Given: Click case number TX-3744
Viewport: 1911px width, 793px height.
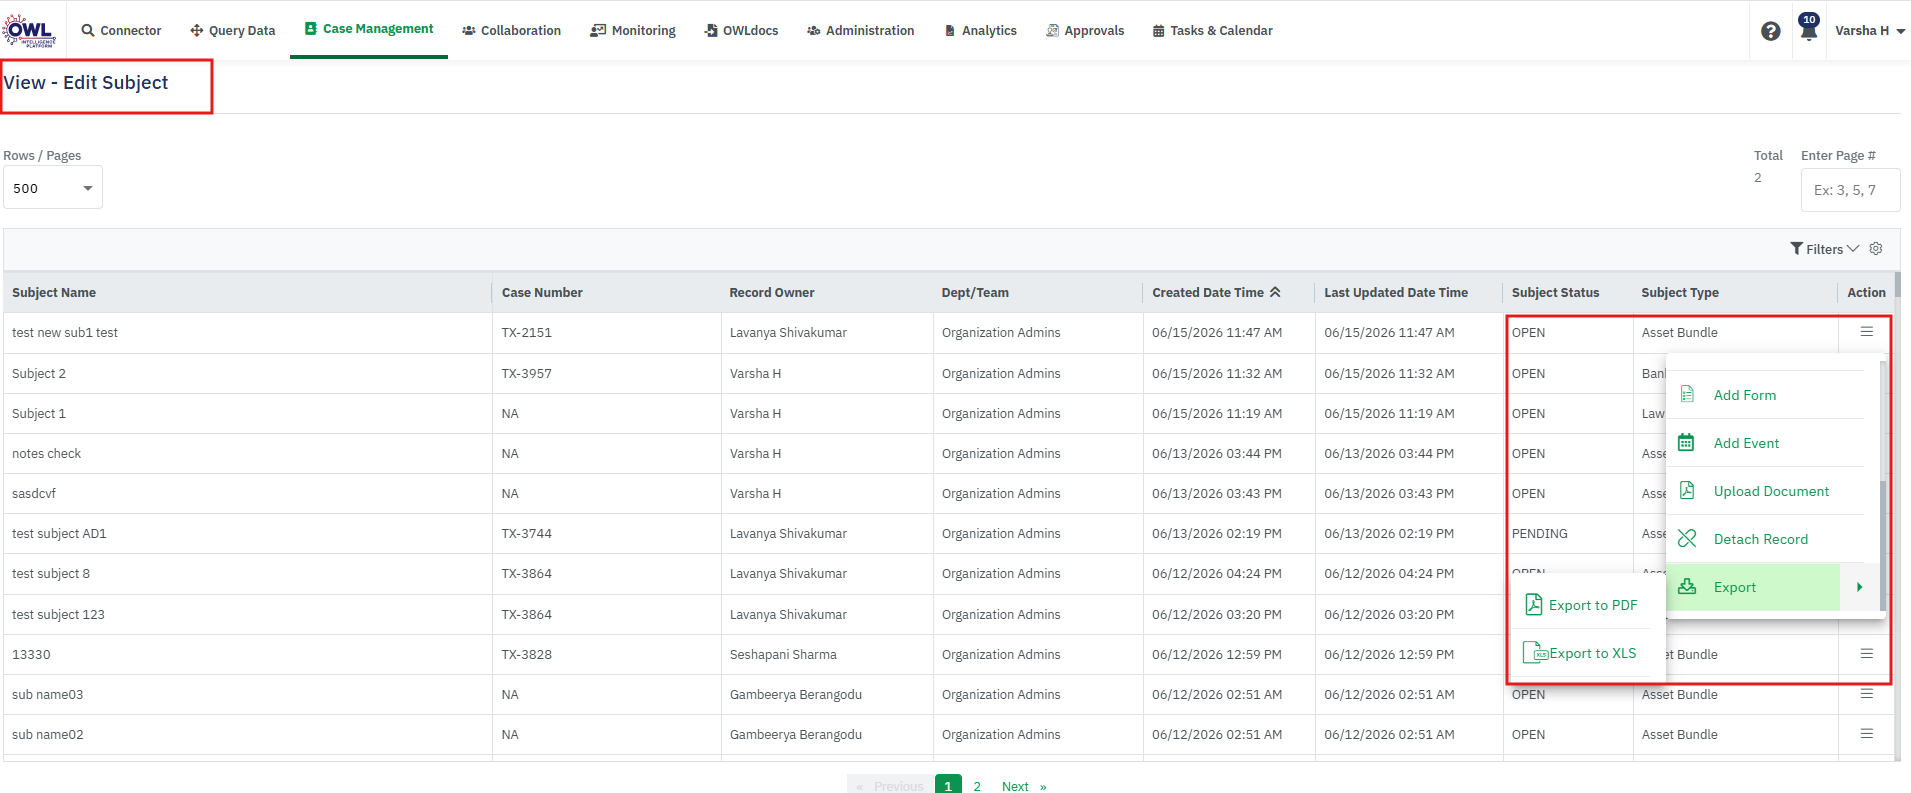Looking at the screenshot, I should [526, 534].
